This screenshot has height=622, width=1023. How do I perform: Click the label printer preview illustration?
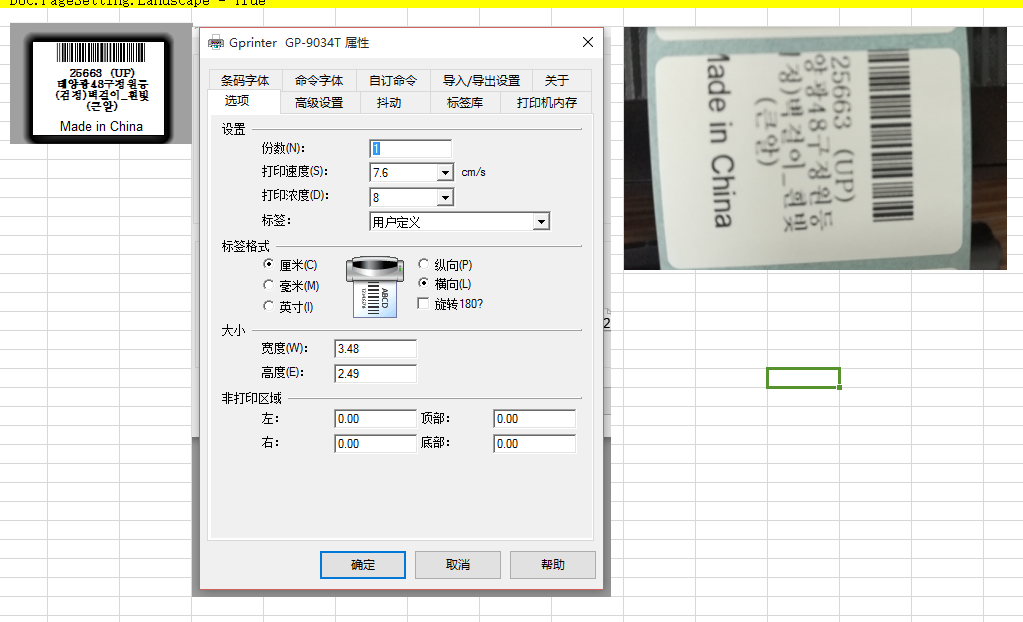[x=374, y=287]
